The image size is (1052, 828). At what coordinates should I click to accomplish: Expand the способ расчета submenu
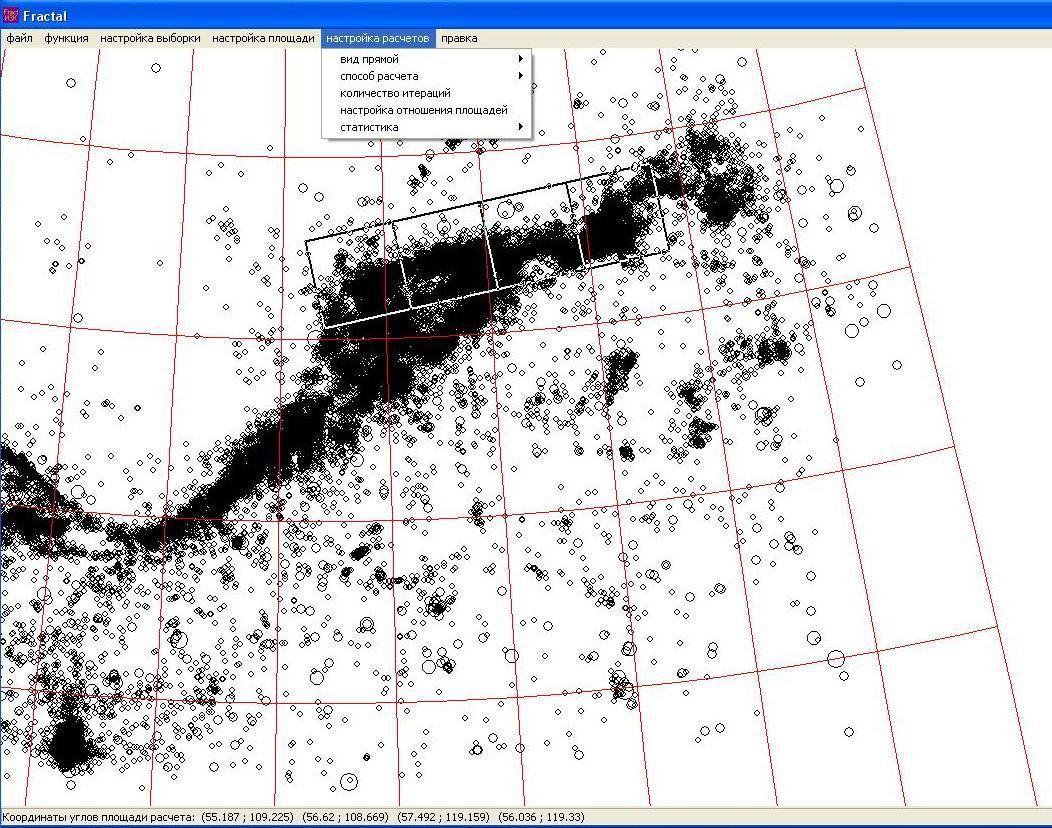click(379, 76)
